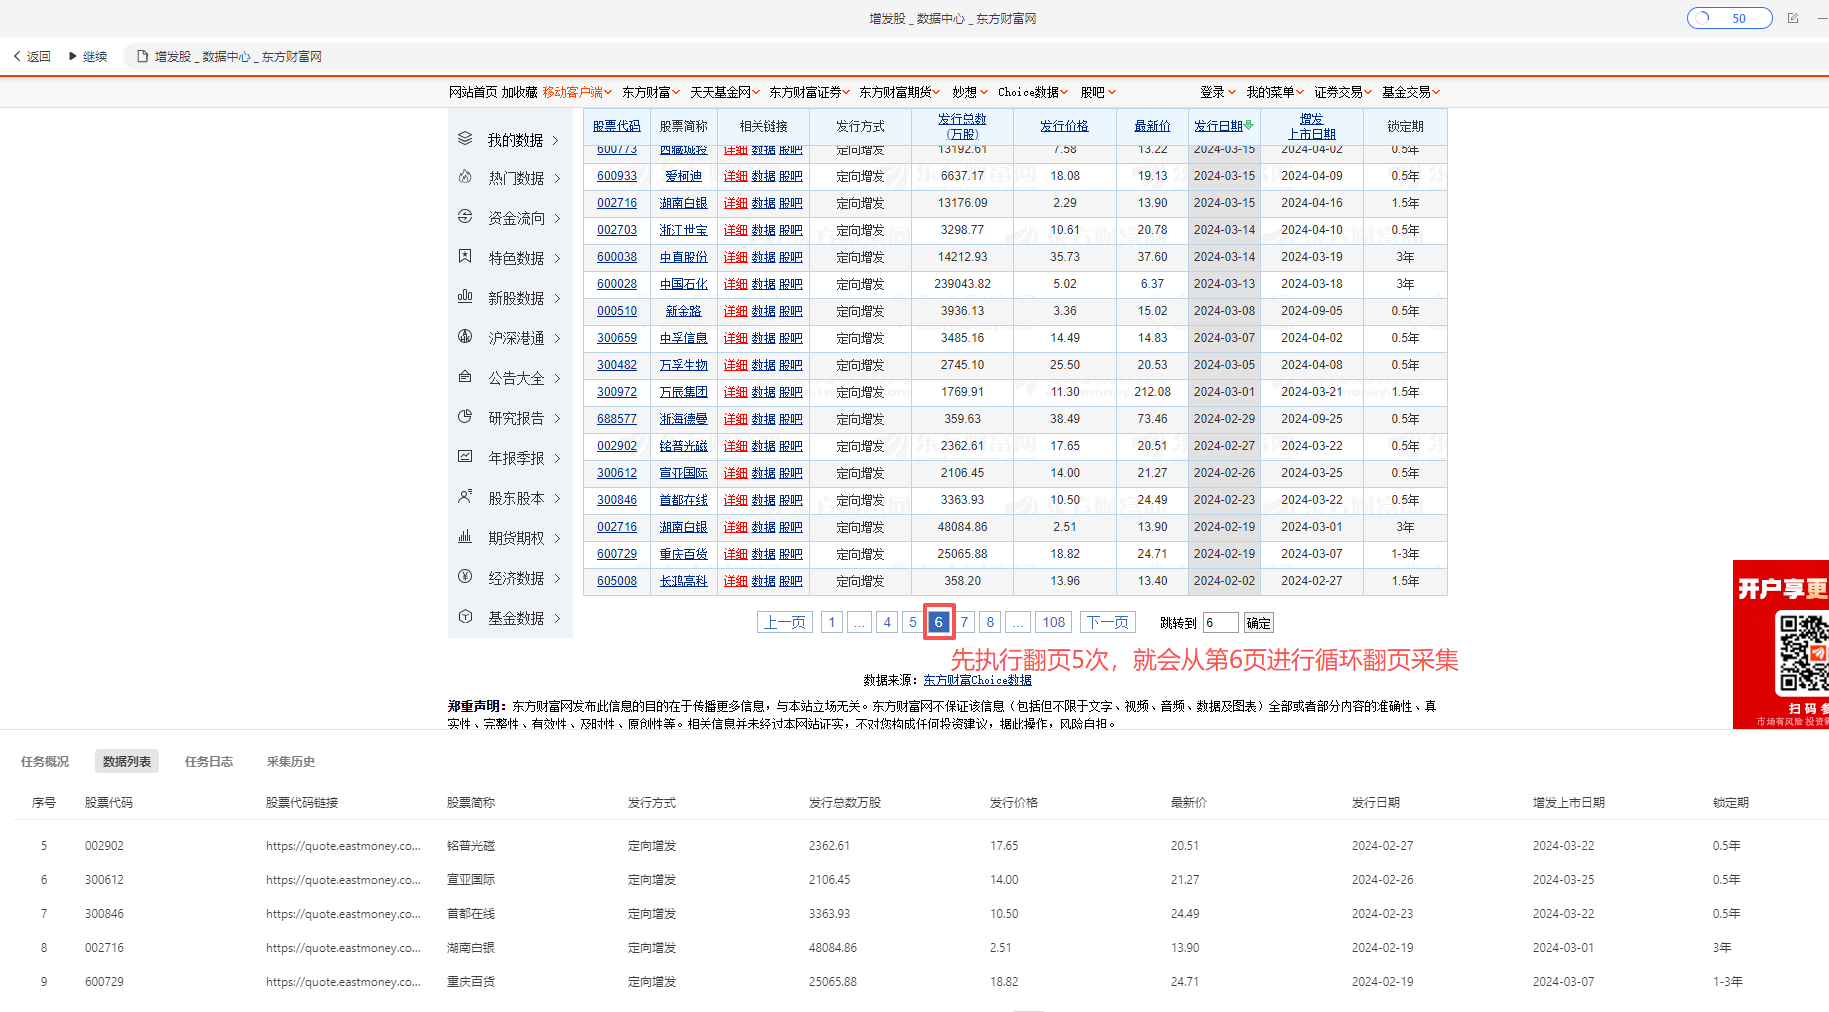Click the document icon of page tab

coord(142,57)
